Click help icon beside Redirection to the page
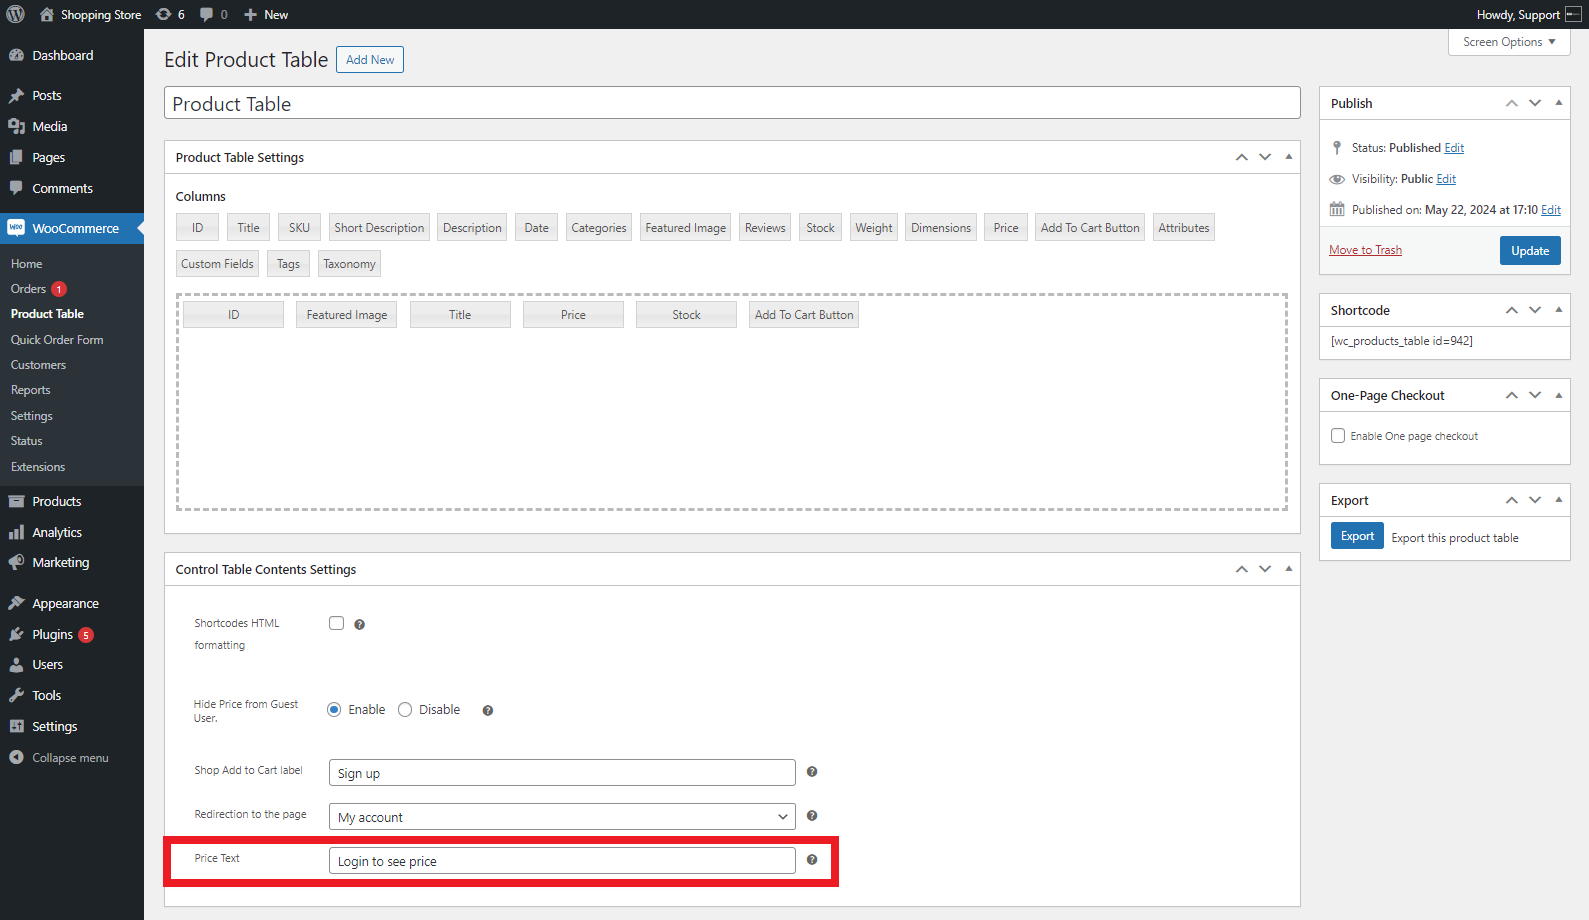Image resolution: width=1589 pixels, height=920 pixels. (x=812, y=816)
